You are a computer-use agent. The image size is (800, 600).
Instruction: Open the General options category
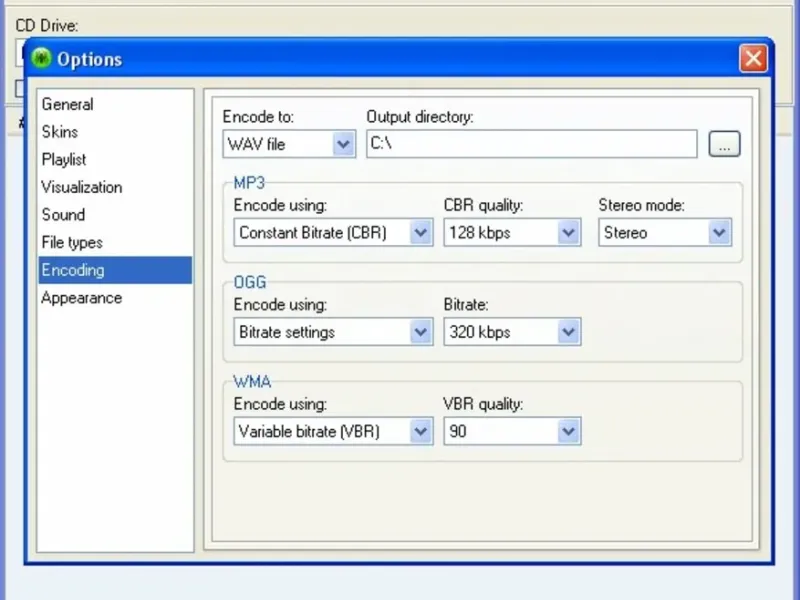click(115, 104)
